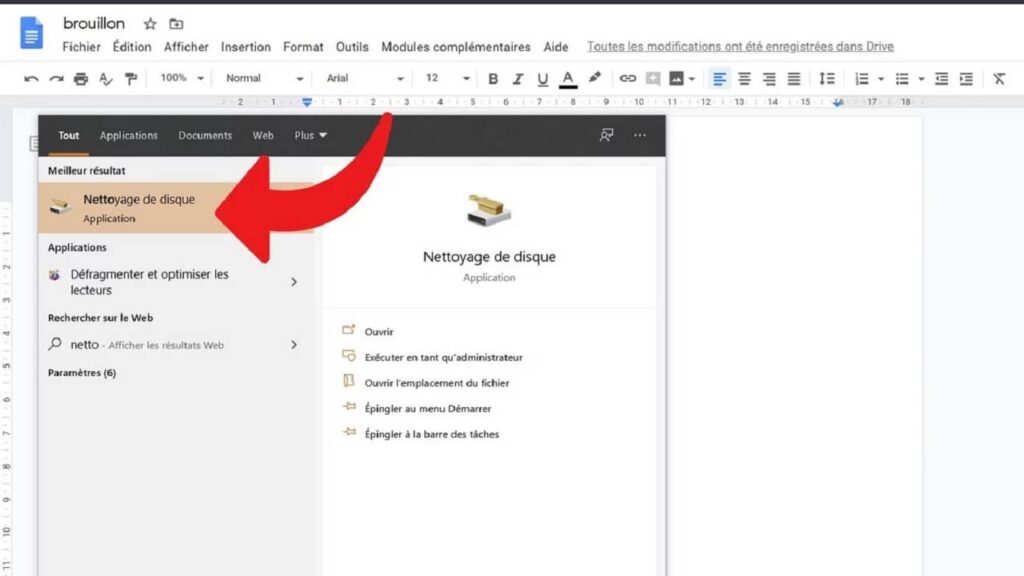Open the Insertion menu
The height and width of the screenshot is (576, 1024).
pyautogui.click(x=246, y=47)
